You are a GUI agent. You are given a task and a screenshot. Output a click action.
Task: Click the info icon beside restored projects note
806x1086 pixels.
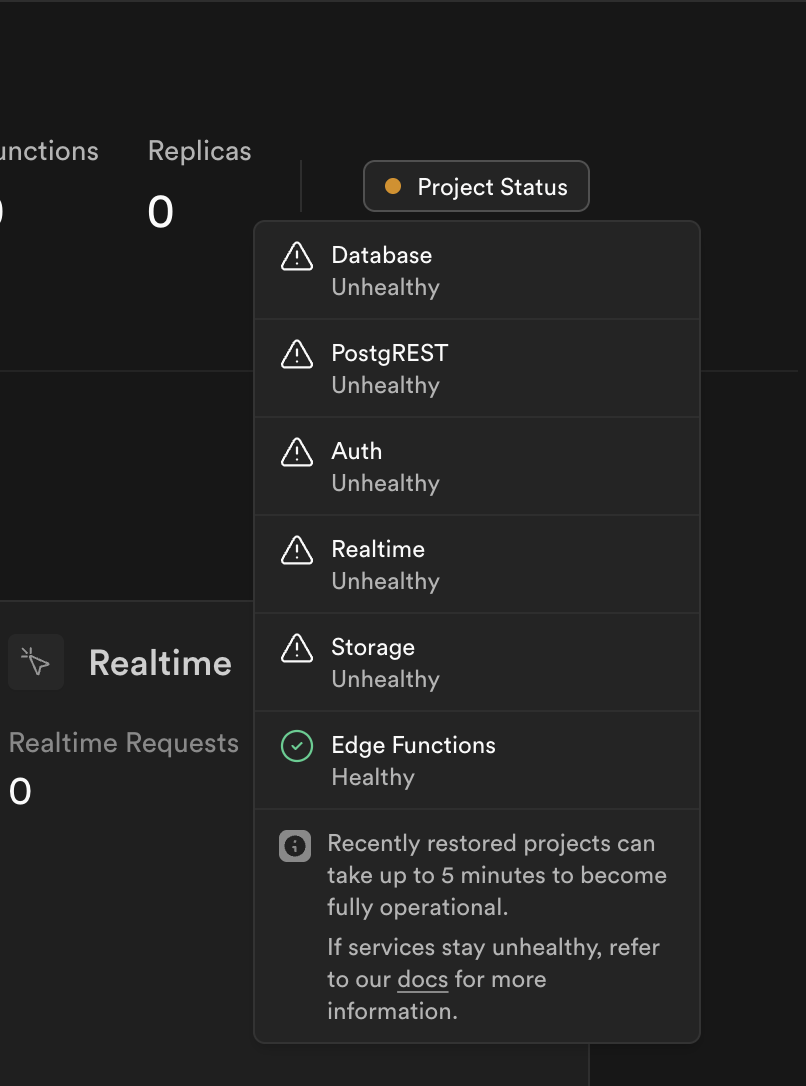(x=295, y=846)
